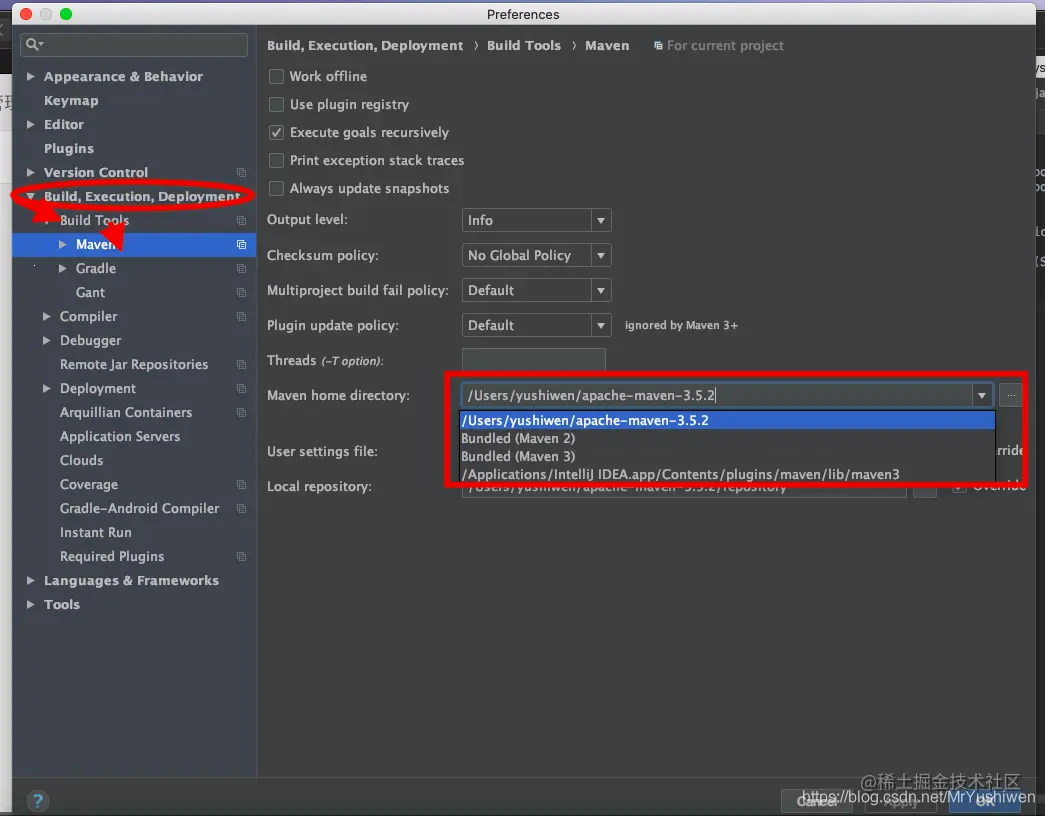
Task: Click the Cancel button
Action: (x=817, y=801)
